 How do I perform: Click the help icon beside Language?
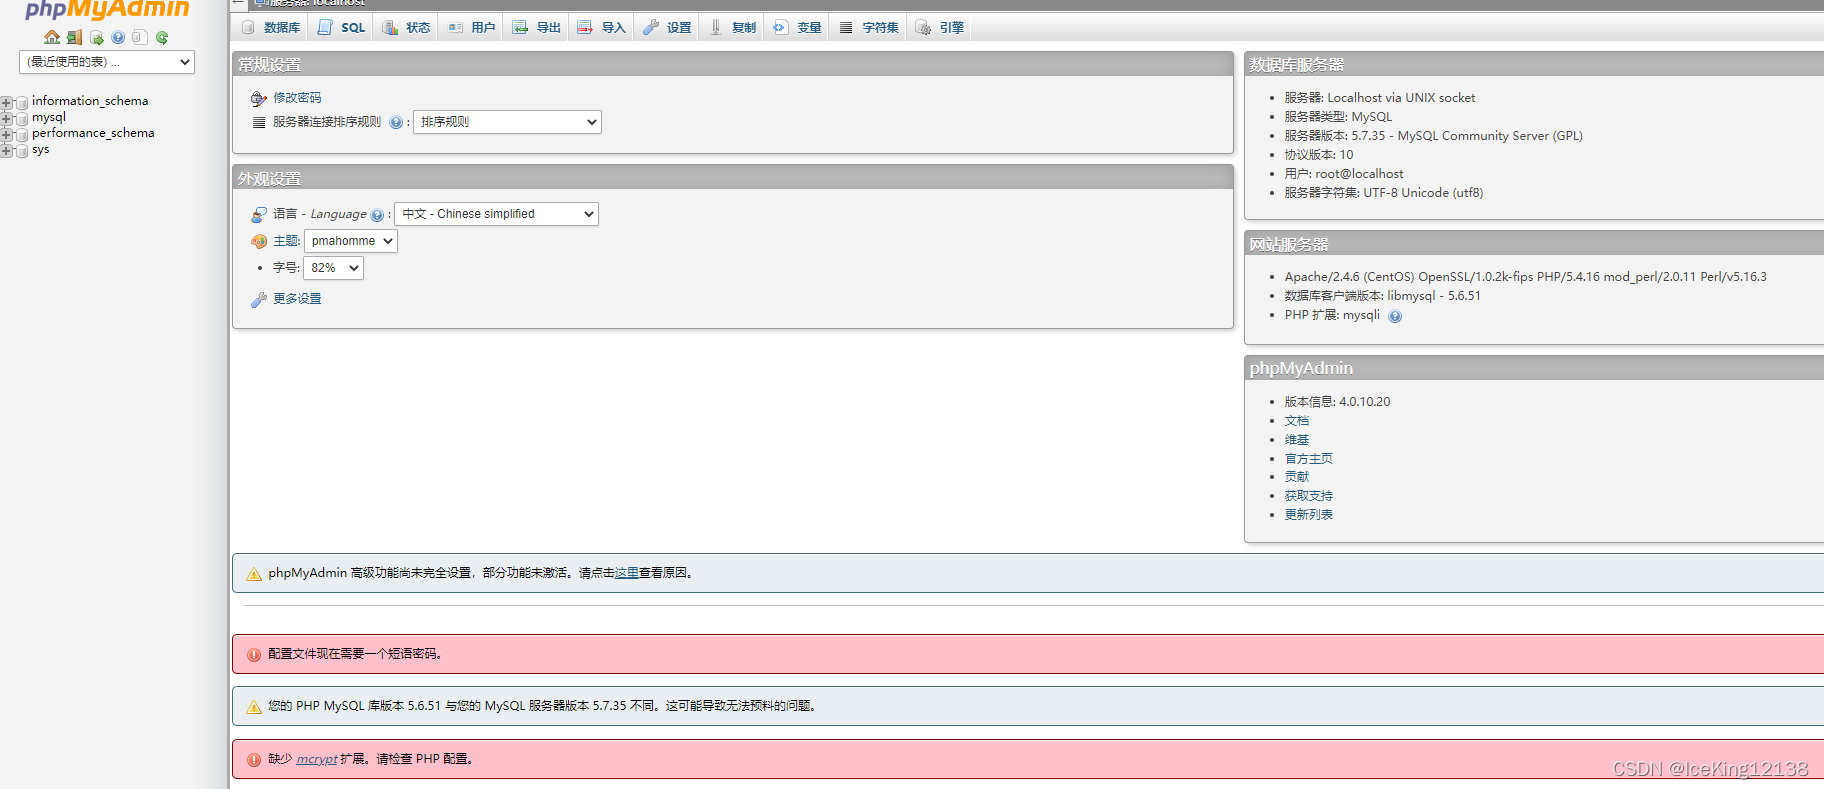tap(377, 215)
